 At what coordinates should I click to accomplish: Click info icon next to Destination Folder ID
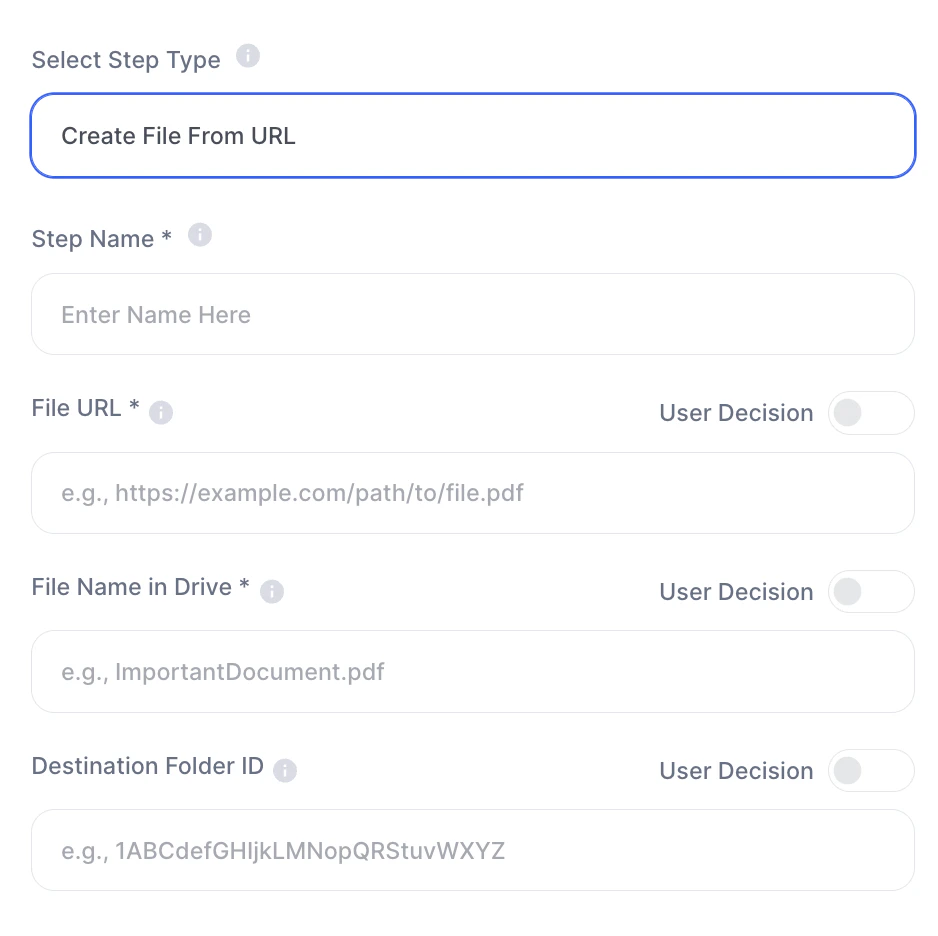285,770
